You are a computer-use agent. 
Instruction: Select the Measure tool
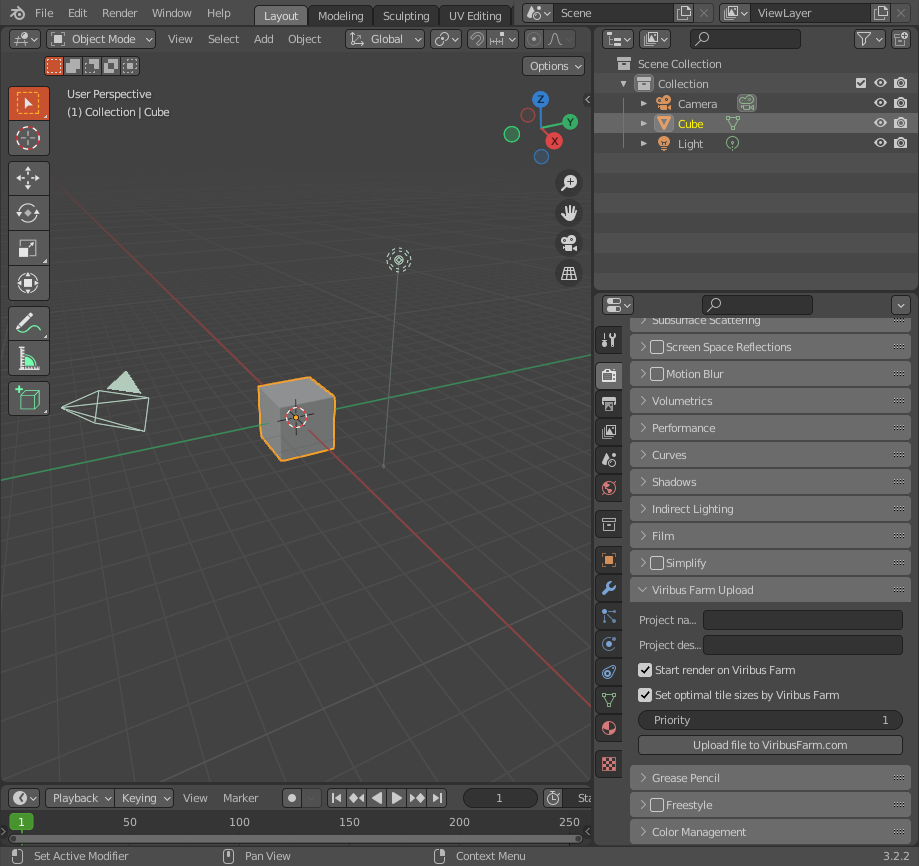point(28,358)
